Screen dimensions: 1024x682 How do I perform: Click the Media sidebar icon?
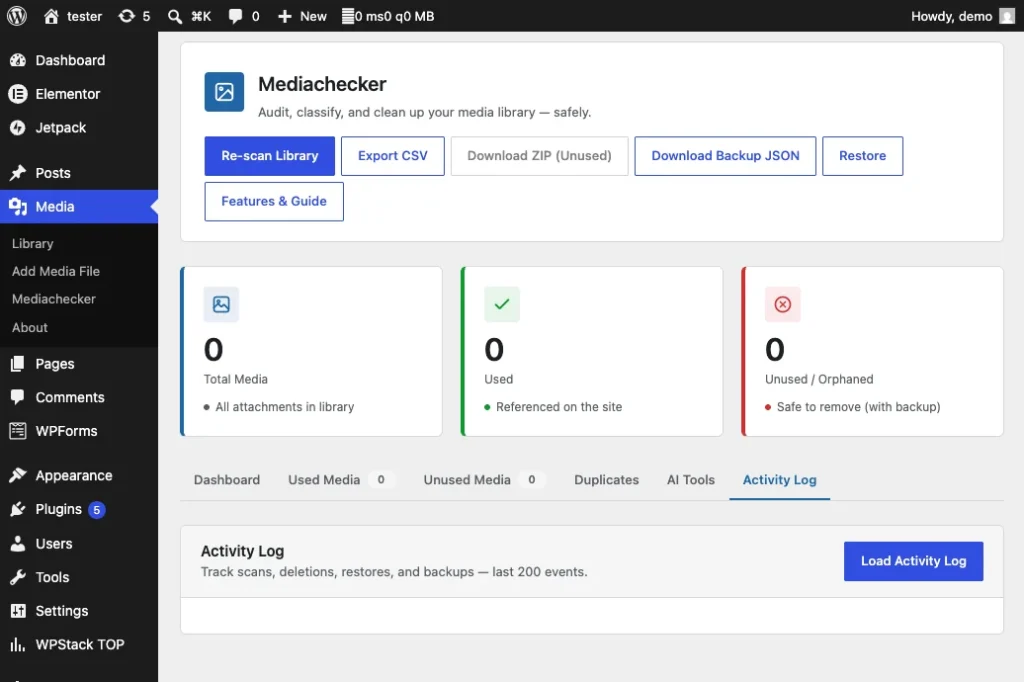[18, 207]
